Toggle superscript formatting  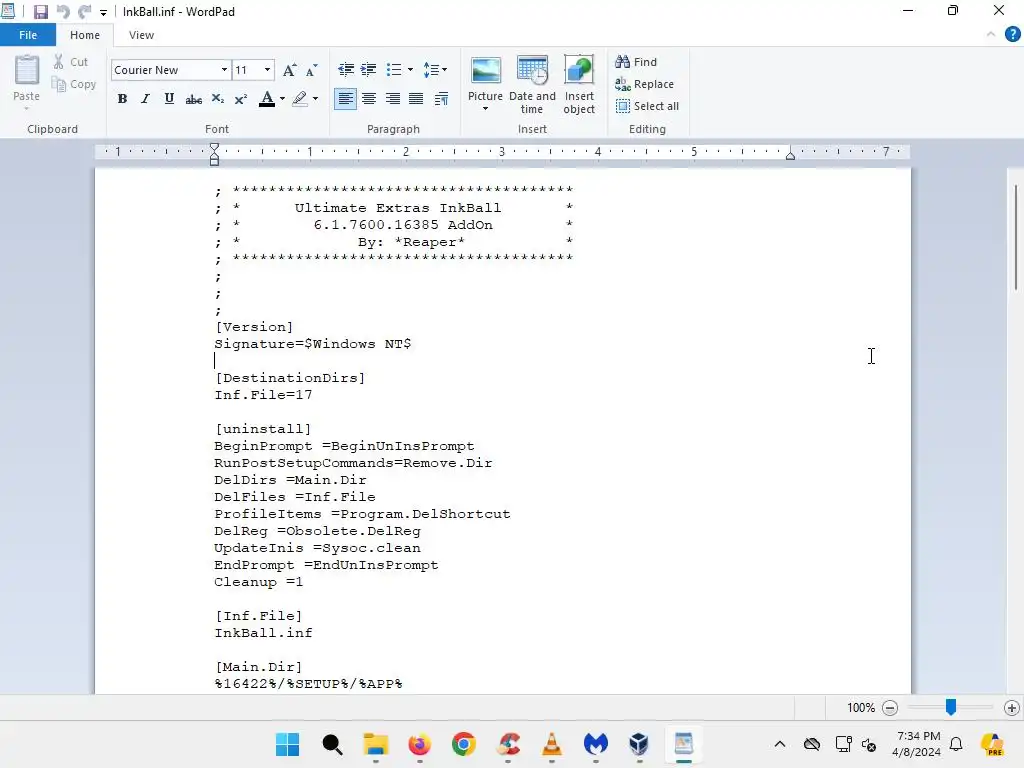tap(240, 99)
